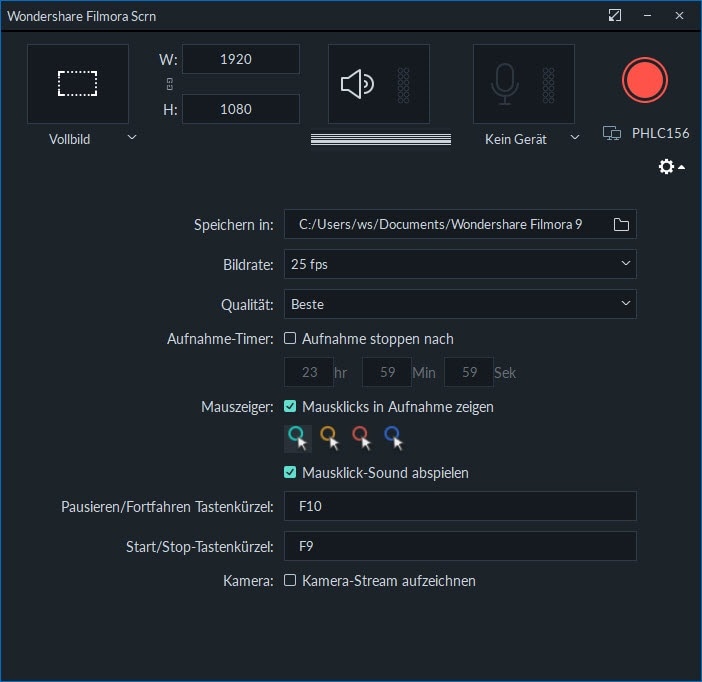Click the hours timer field
The width and height of the screenshot is (702, 682).
click(x=309, y=372)
